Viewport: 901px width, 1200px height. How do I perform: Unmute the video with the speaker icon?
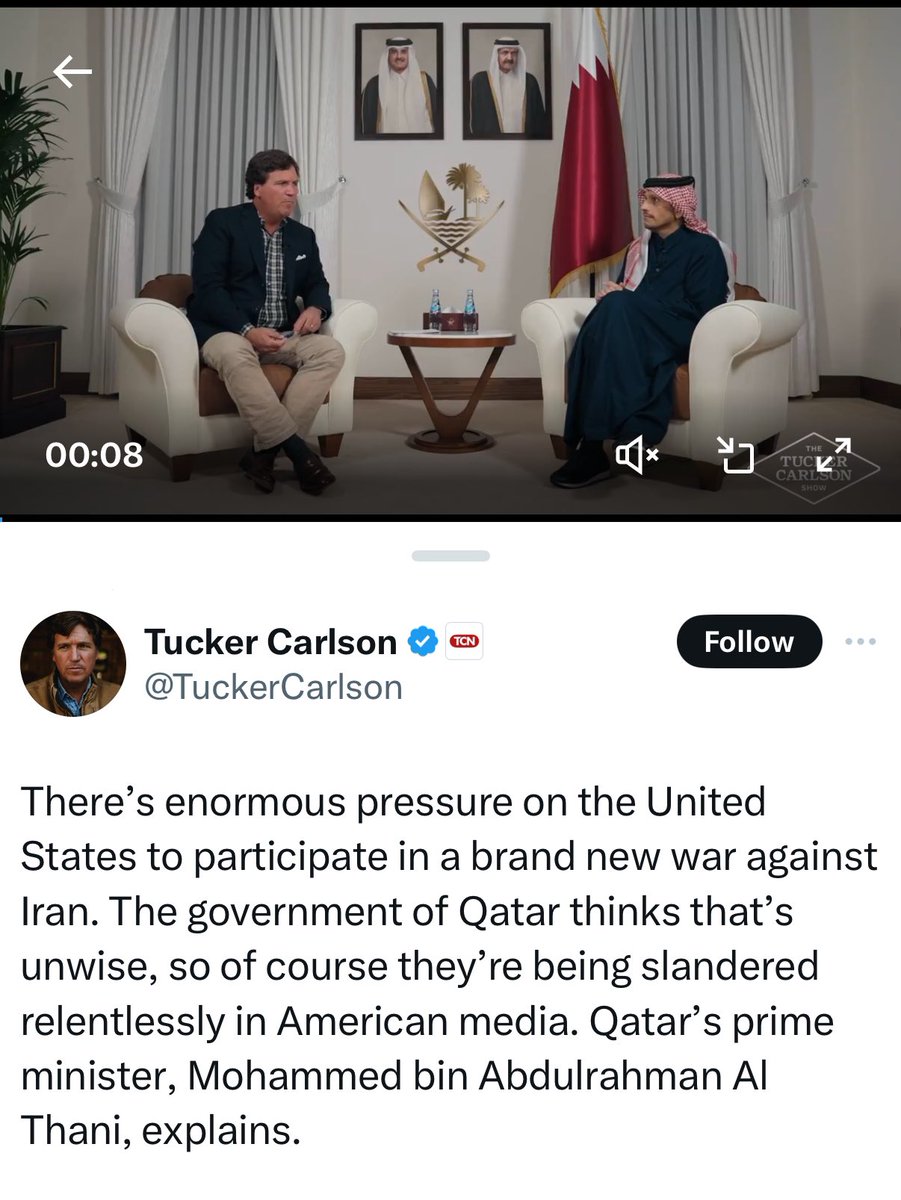[x=636, y=457]
